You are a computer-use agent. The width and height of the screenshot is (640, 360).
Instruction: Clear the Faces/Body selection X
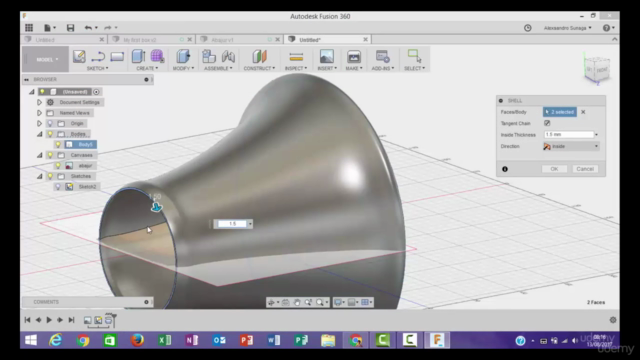tap(583, 112)
